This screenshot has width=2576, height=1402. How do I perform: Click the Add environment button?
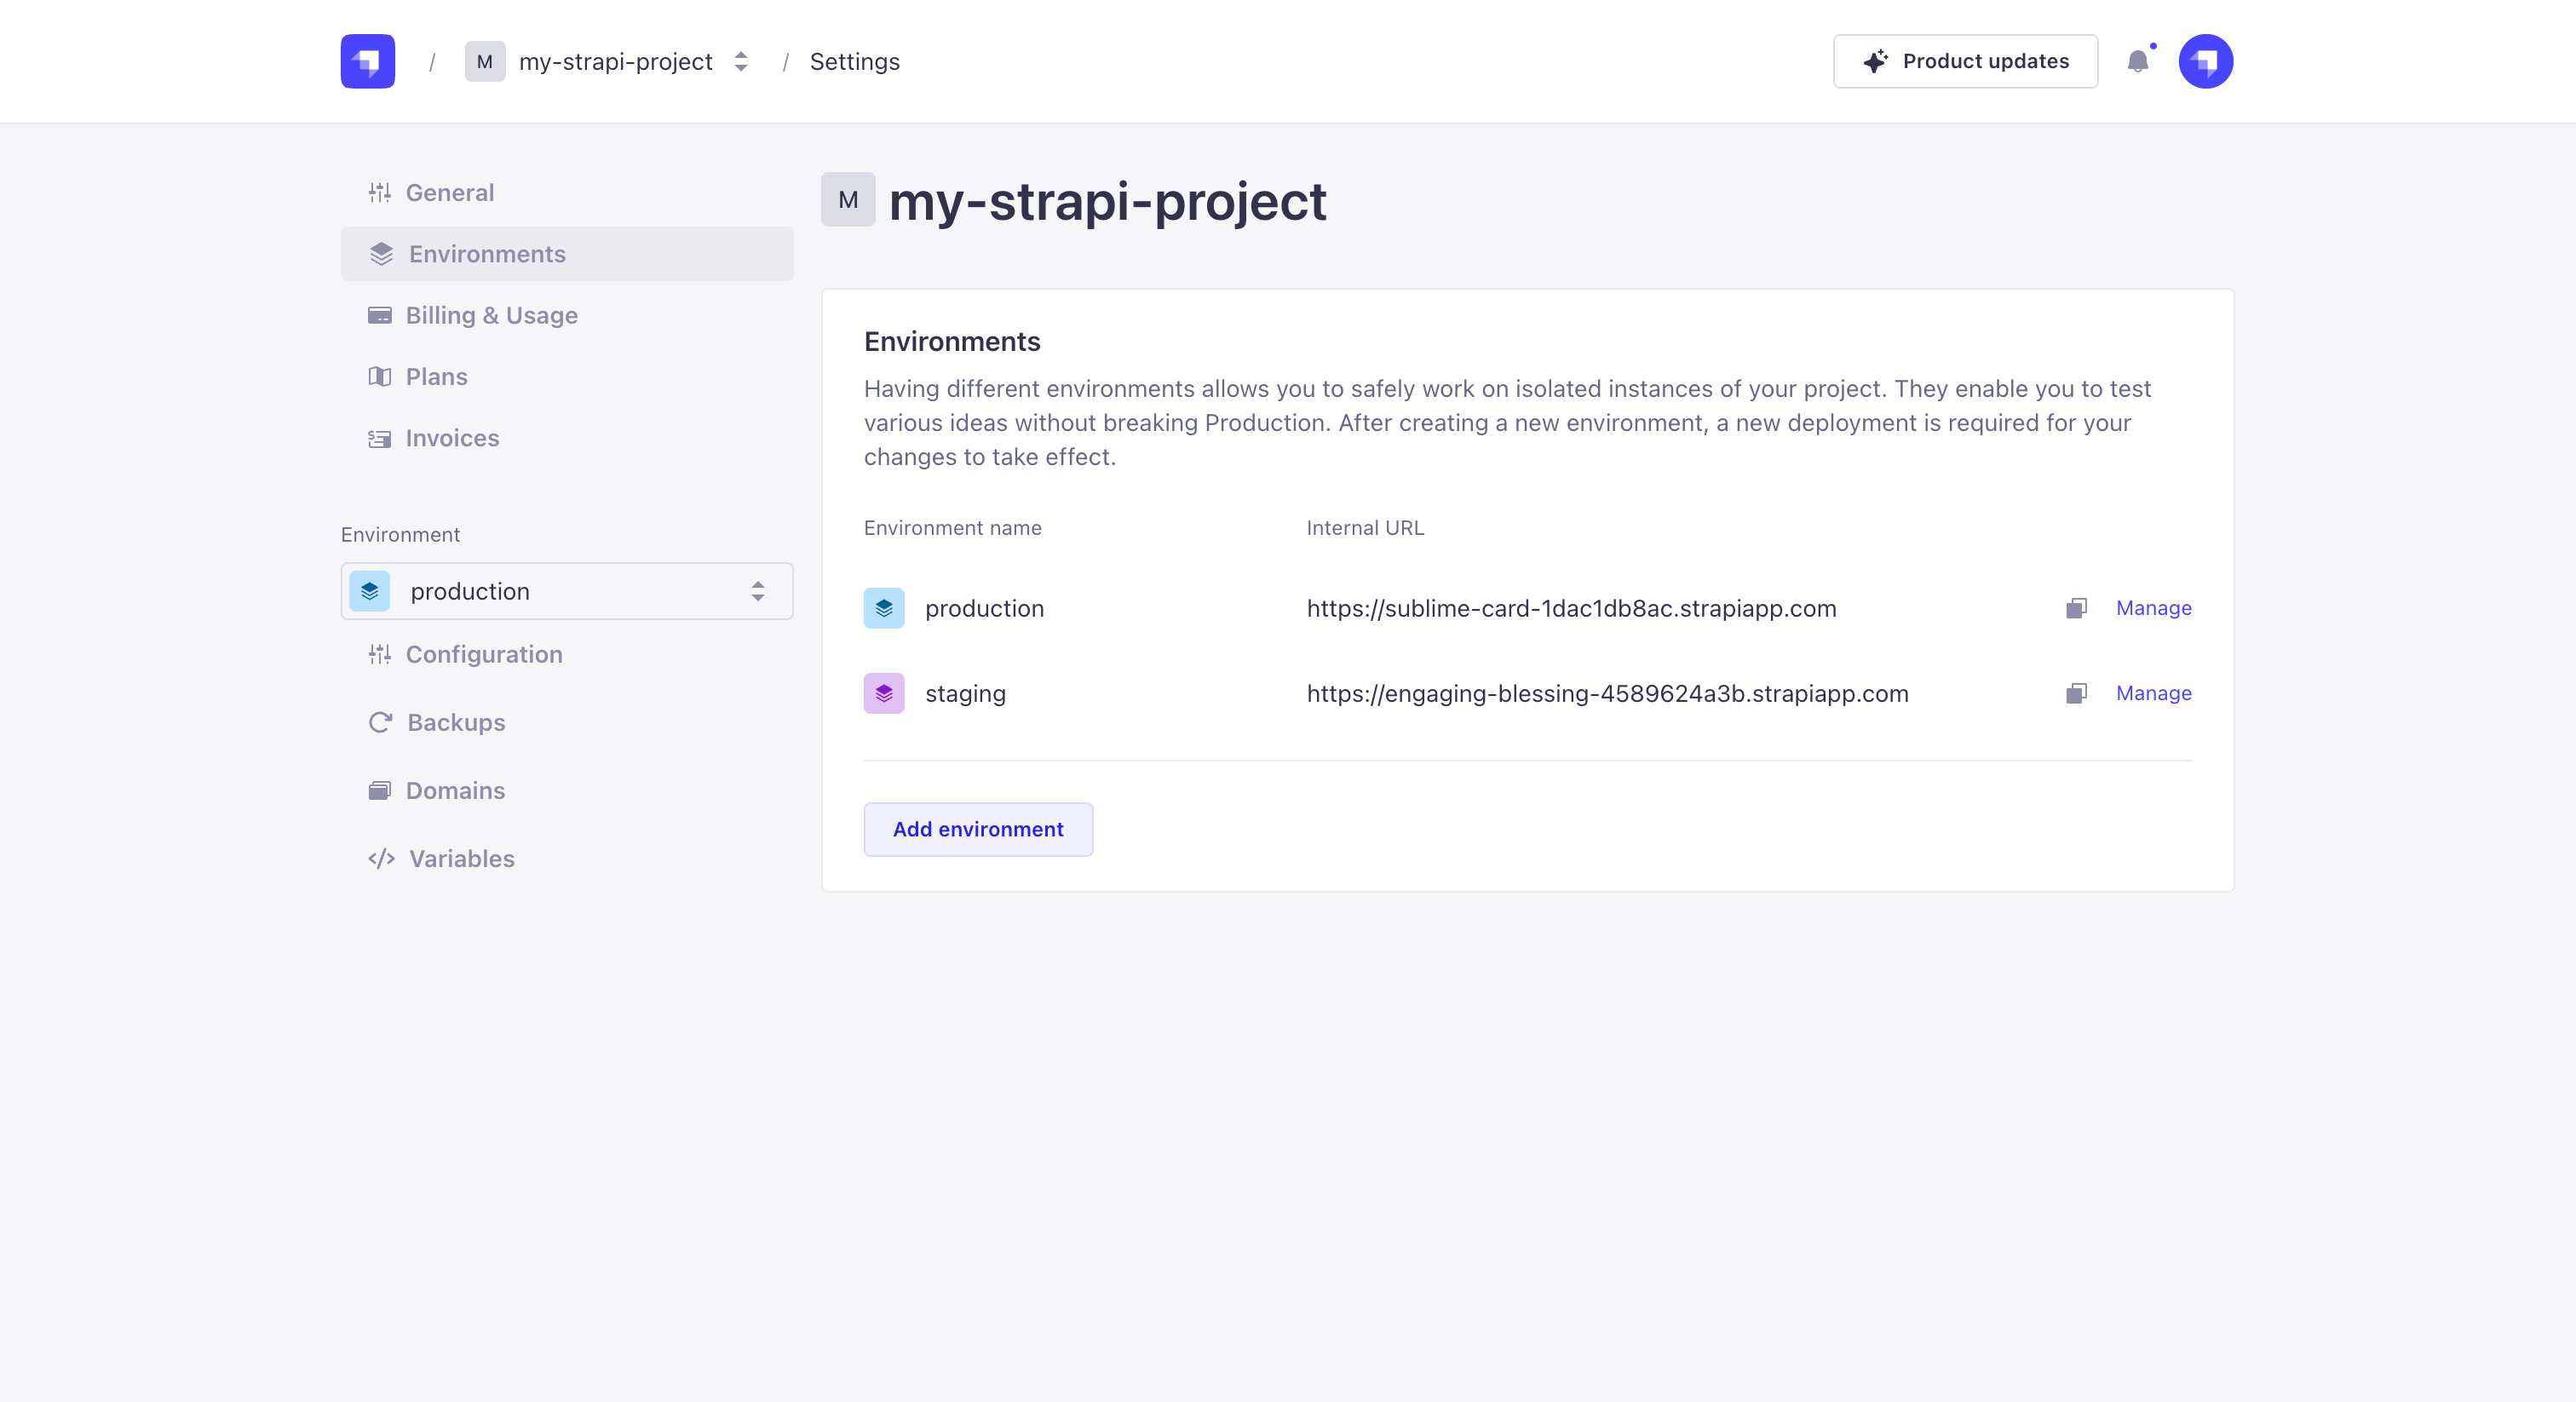click(x=978, y=829)
